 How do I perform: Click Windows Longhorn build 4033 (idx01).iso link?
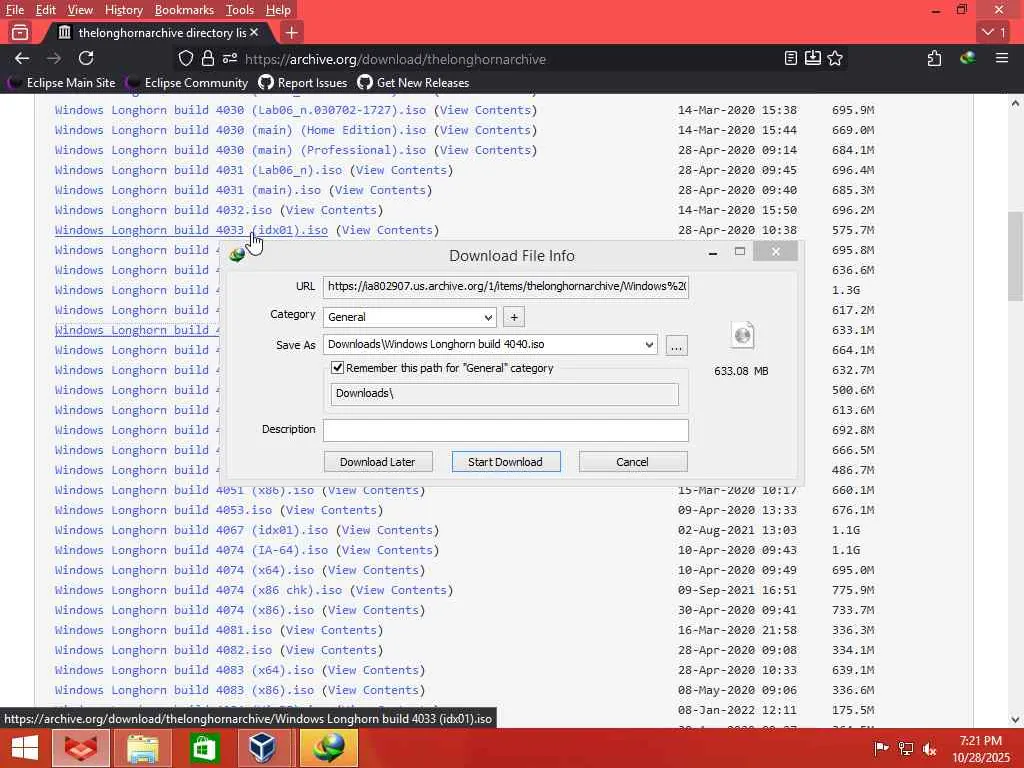tap(191, 230)
